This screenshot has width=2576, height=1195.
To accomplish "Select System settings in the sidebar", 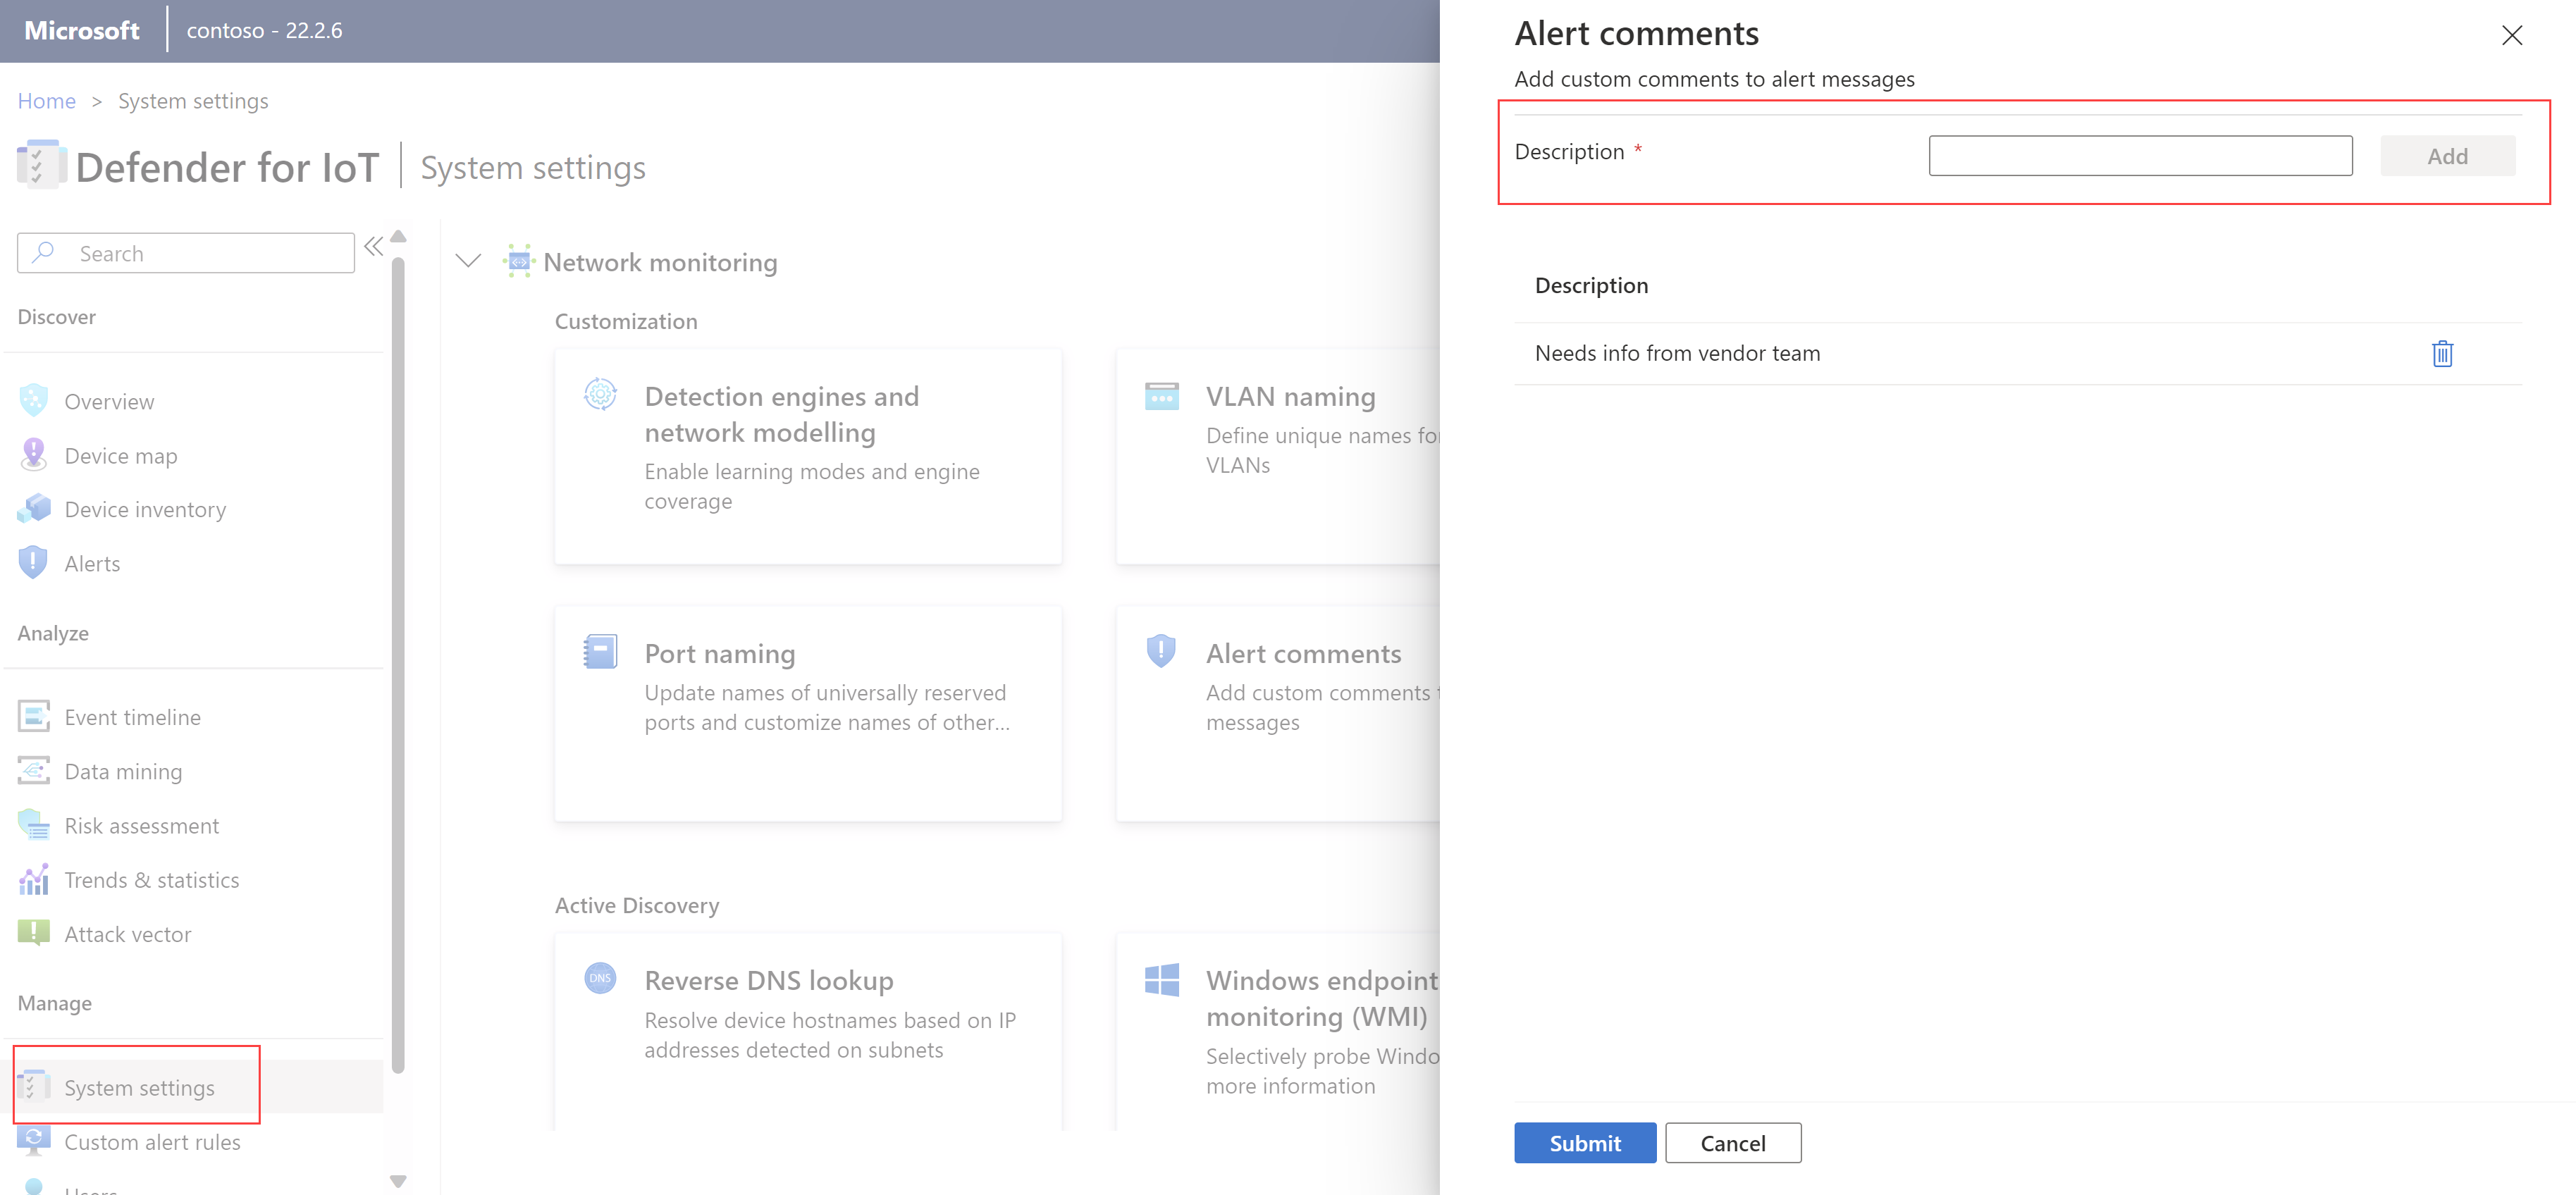I will [140, 1086].
